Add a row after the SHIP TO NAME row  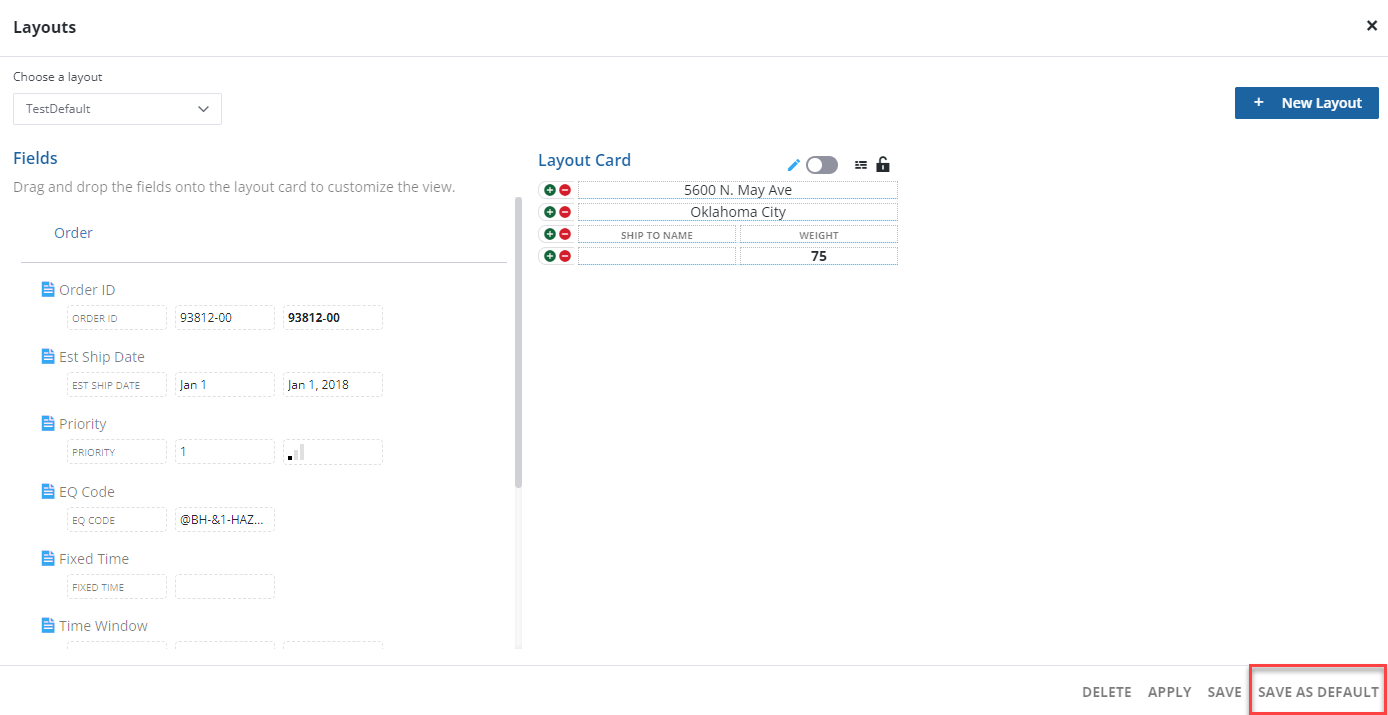(550, 234)
